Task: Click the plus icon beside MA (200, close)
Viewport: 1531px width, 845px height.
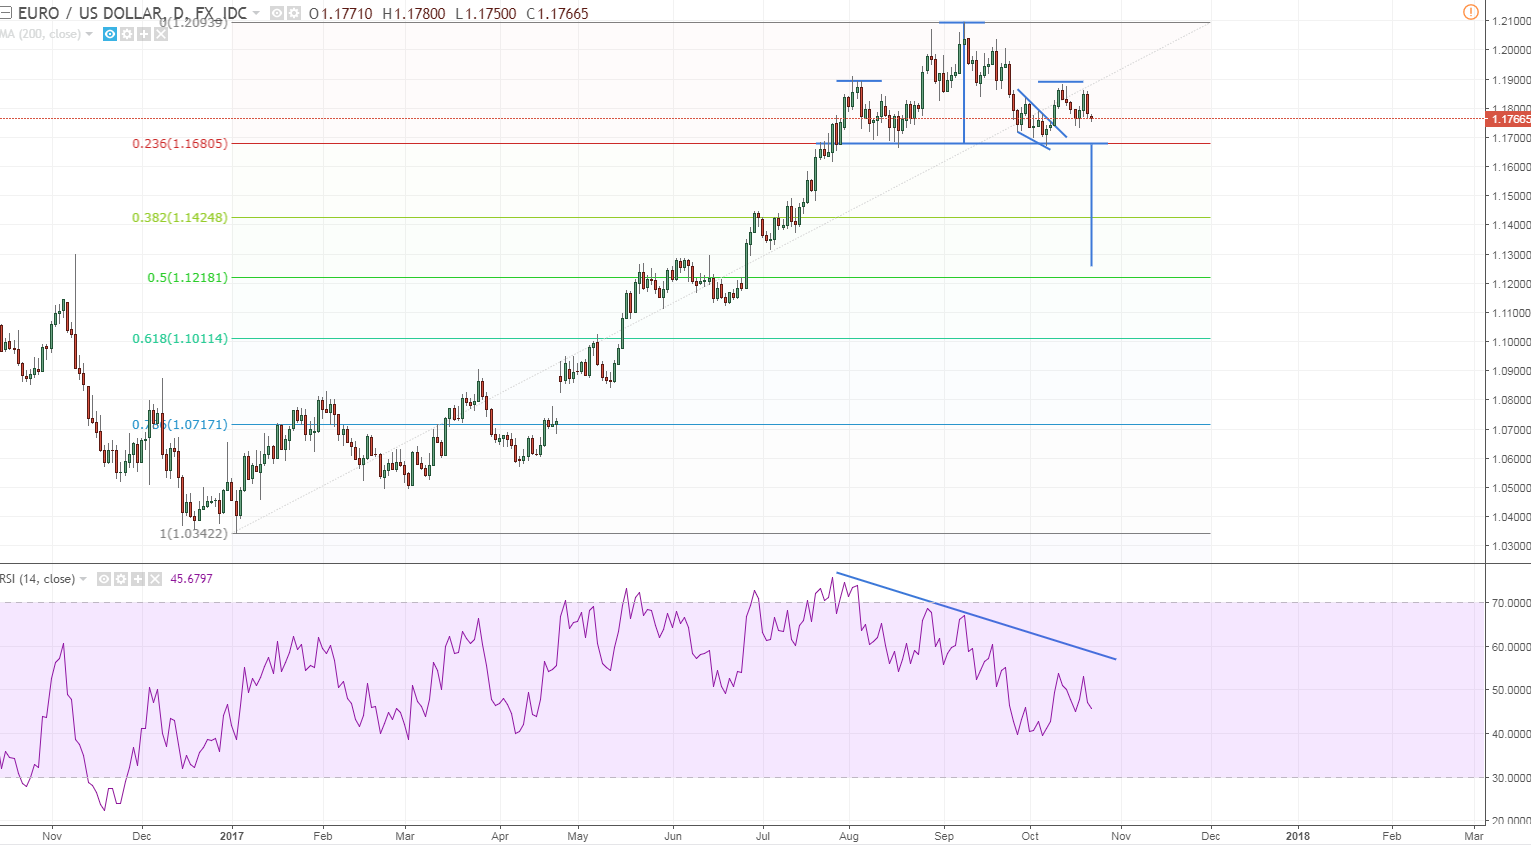Action: click(144, 34)
